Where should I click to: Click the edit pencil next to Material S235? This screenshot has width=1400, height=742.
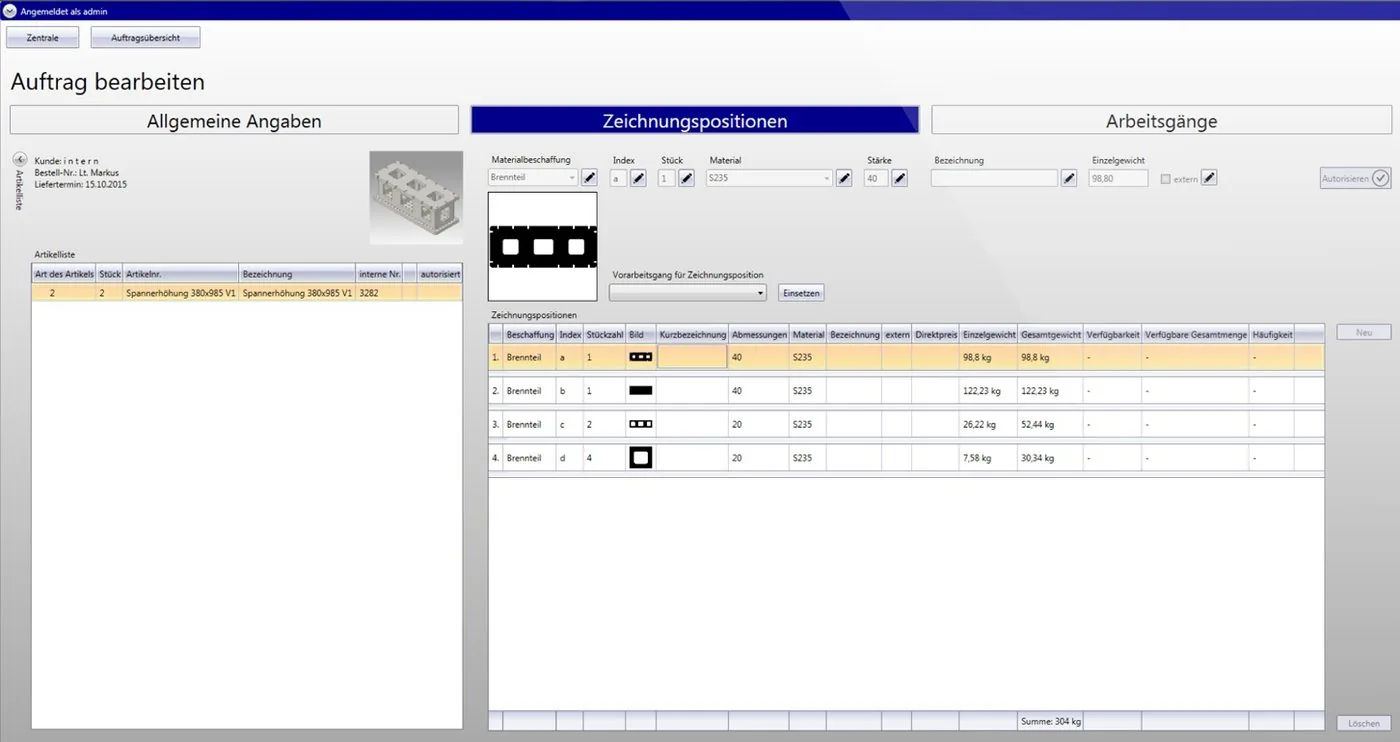844,178
